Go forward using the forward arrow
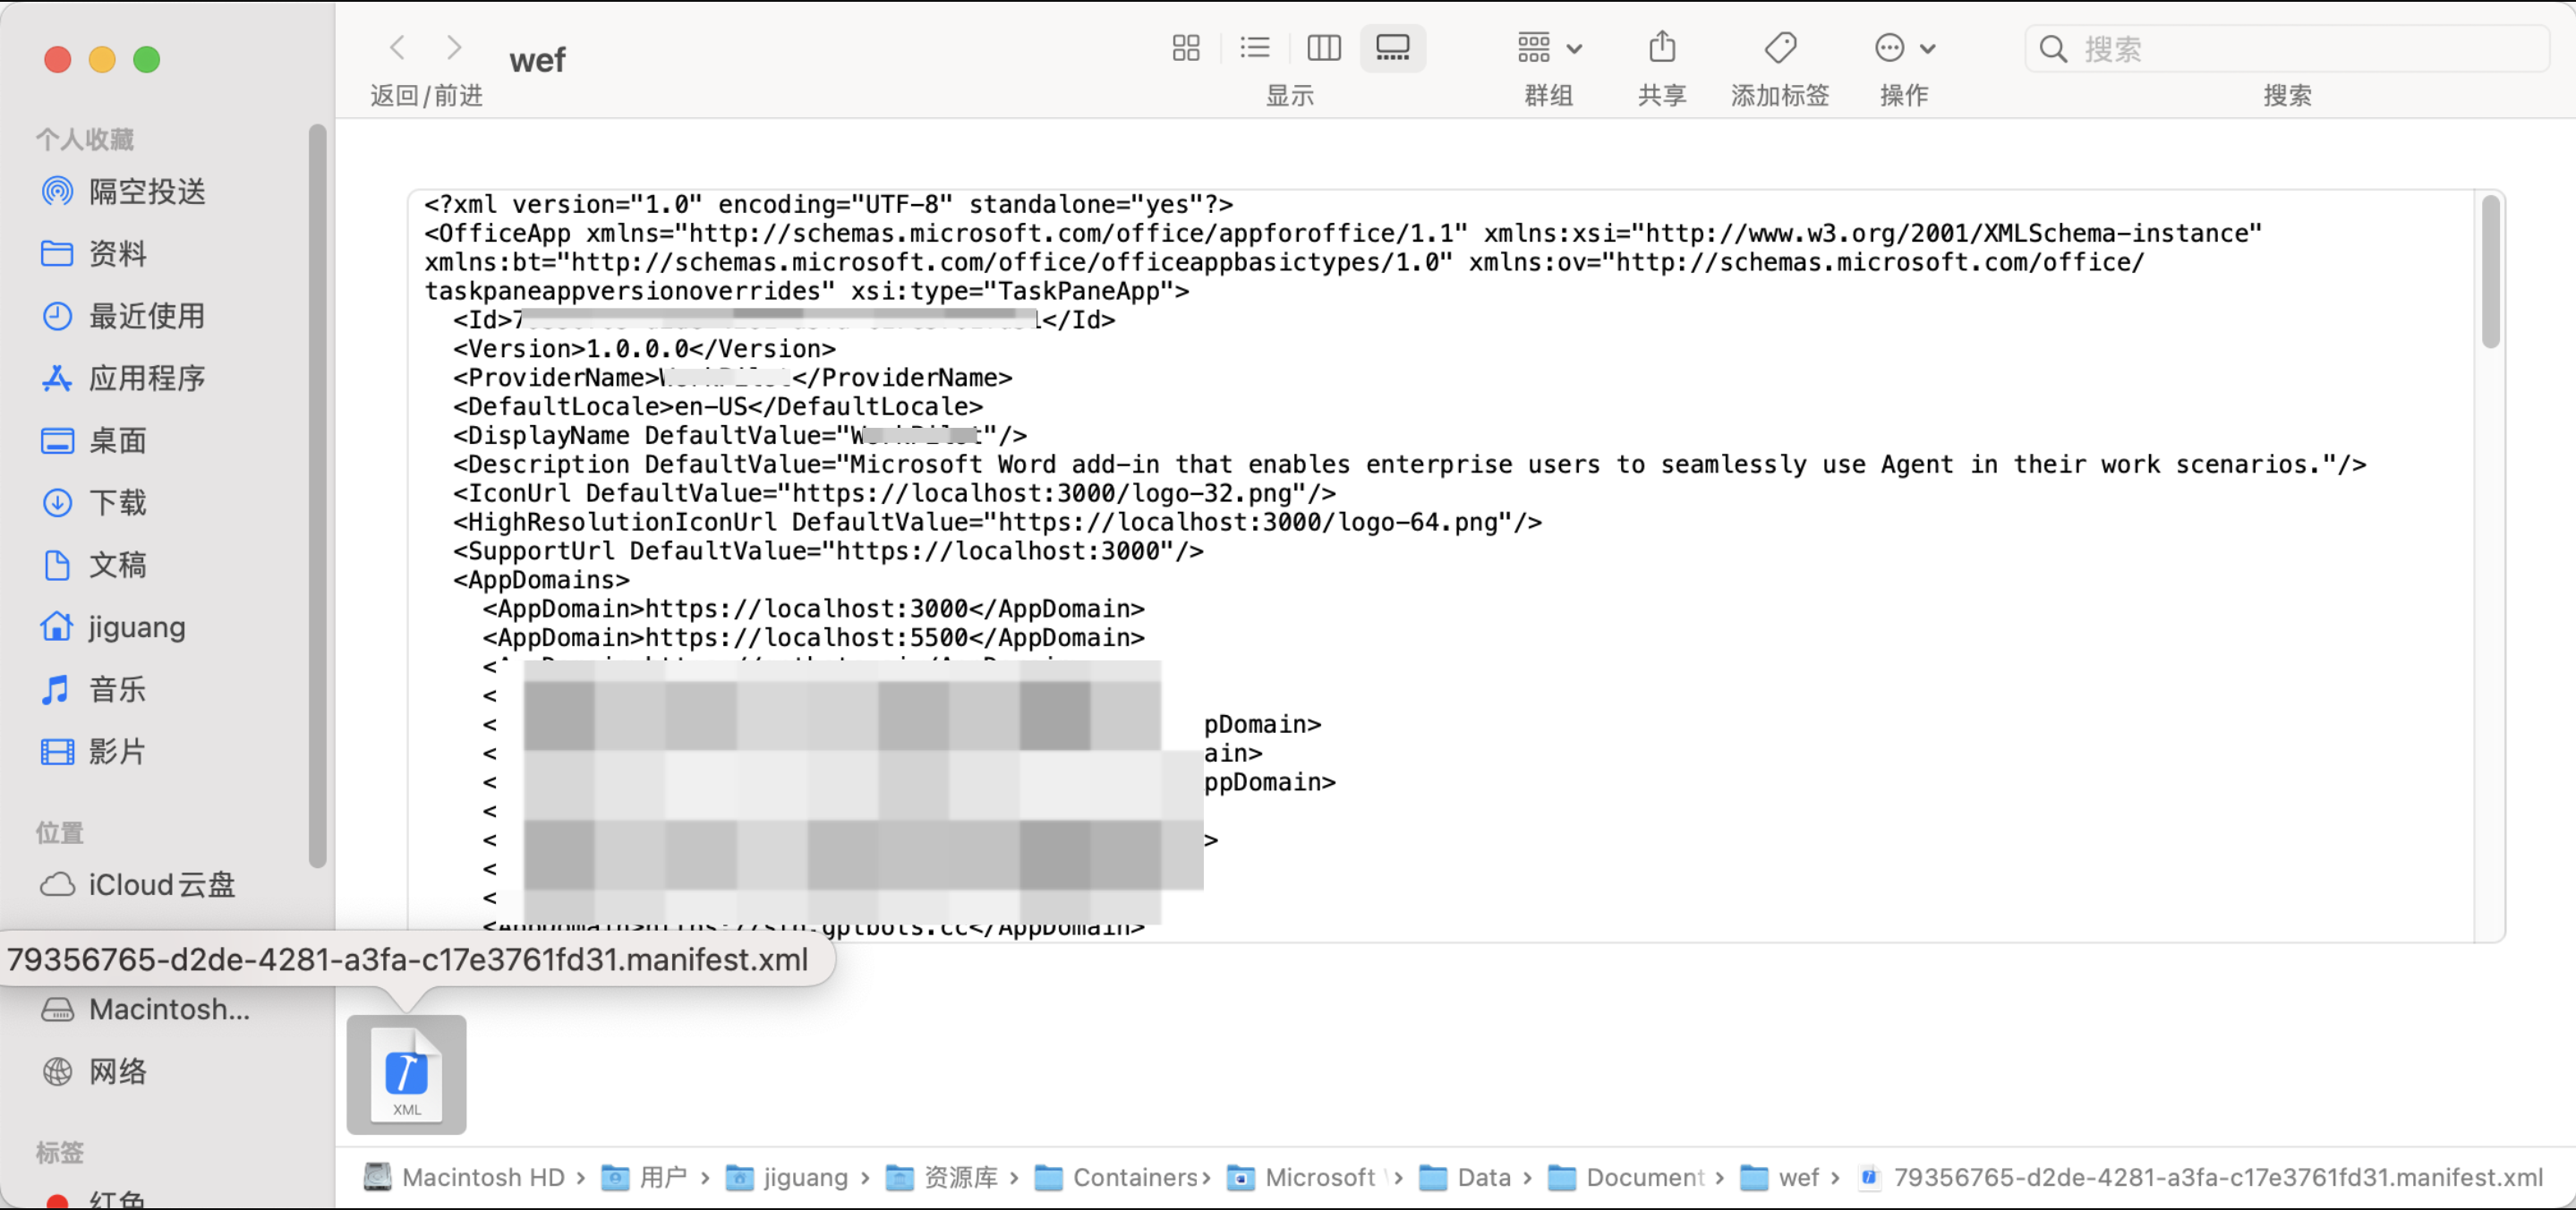 coord(454,47)
